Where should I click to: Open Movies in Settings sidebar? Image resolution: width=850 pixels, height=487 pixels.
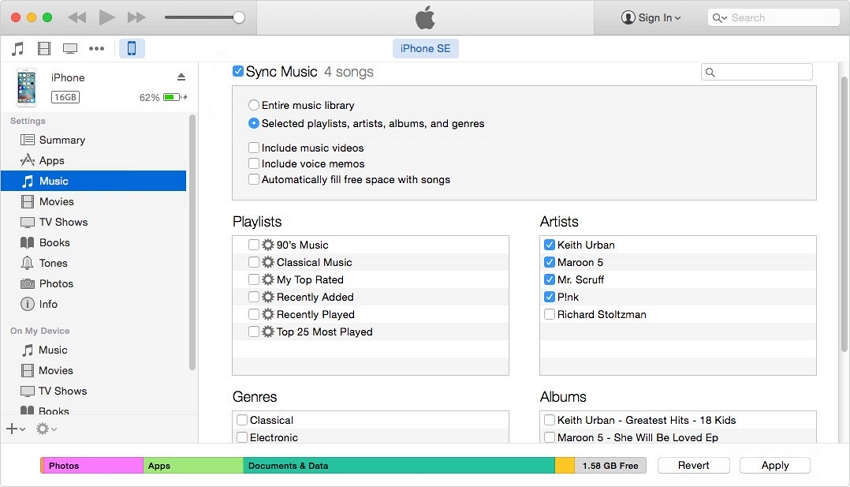click(93, 202)
